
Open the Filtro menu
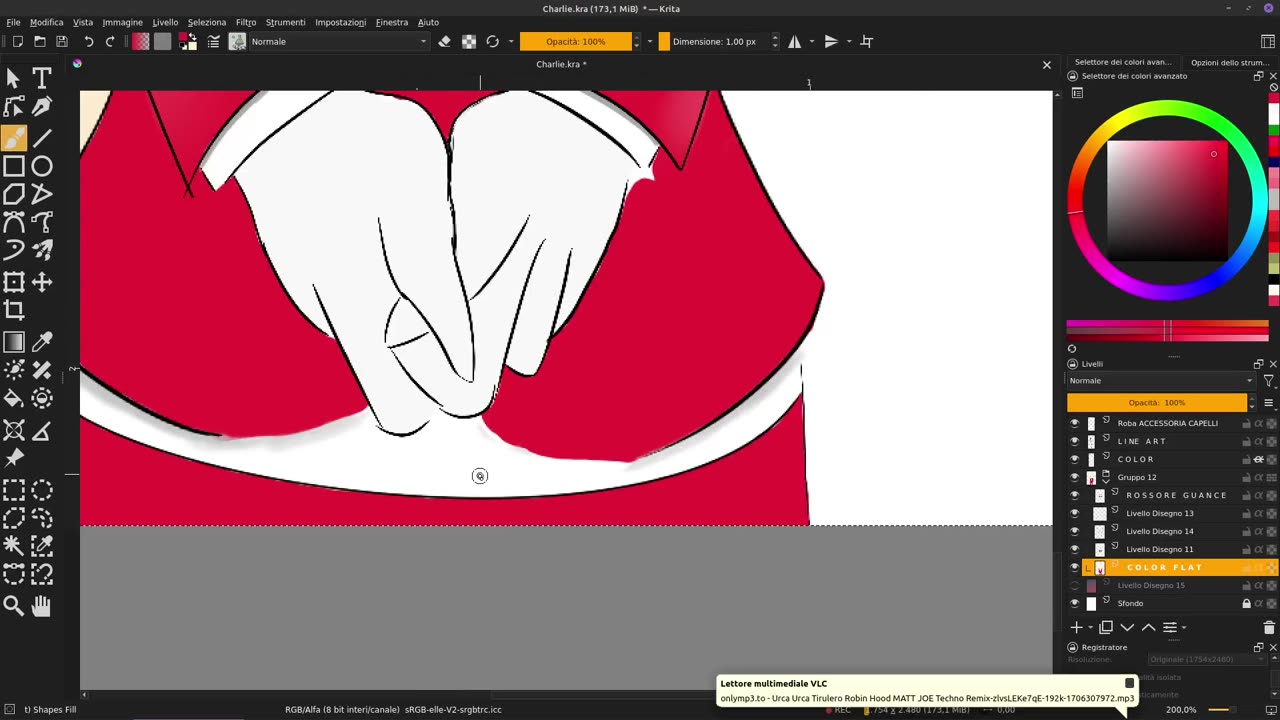(246, 22)
